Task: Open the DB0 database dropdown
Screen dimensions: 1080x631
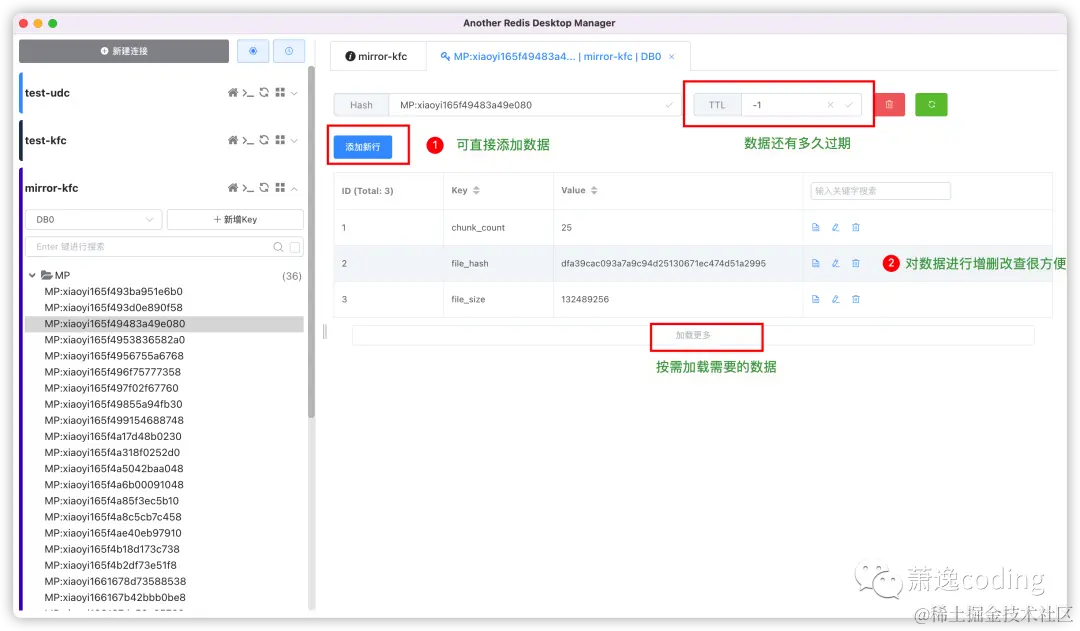Action: pos(94,219)
